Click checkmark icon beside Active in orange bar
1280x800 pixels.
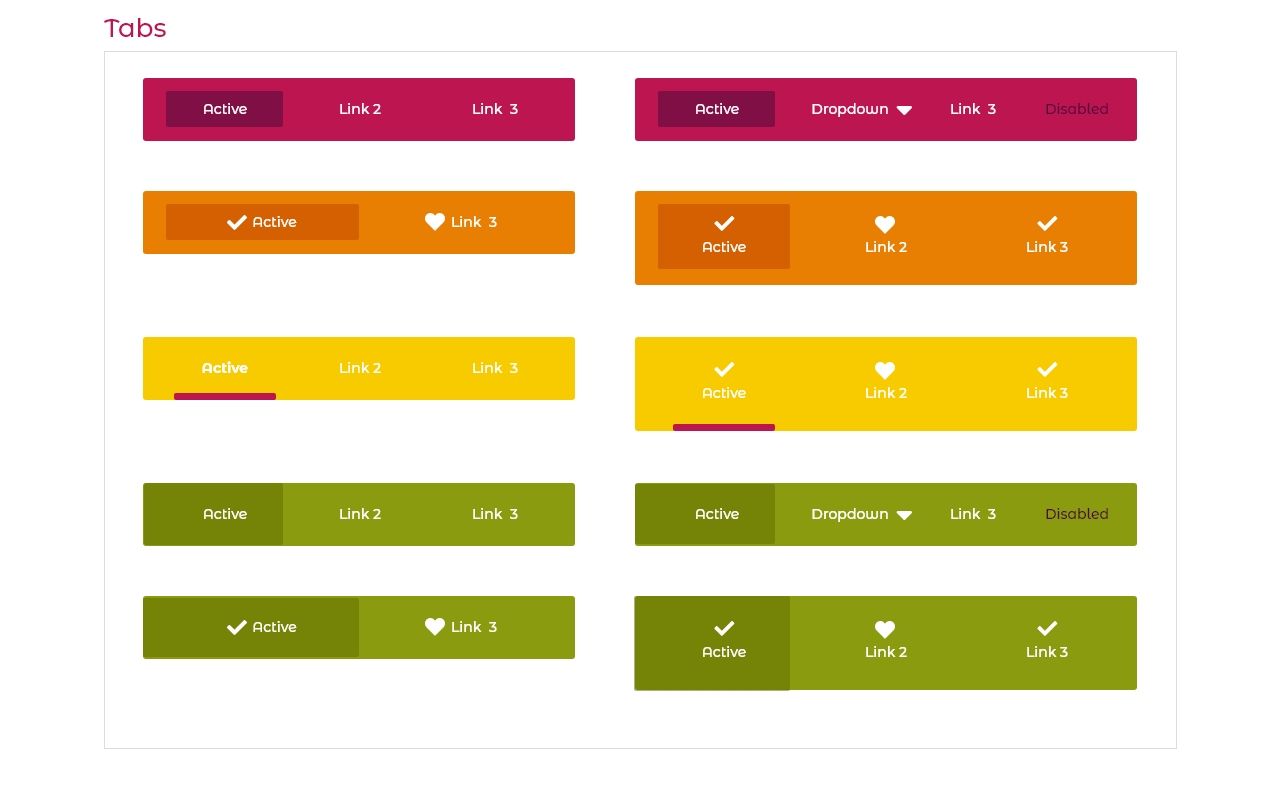point(237,222)
